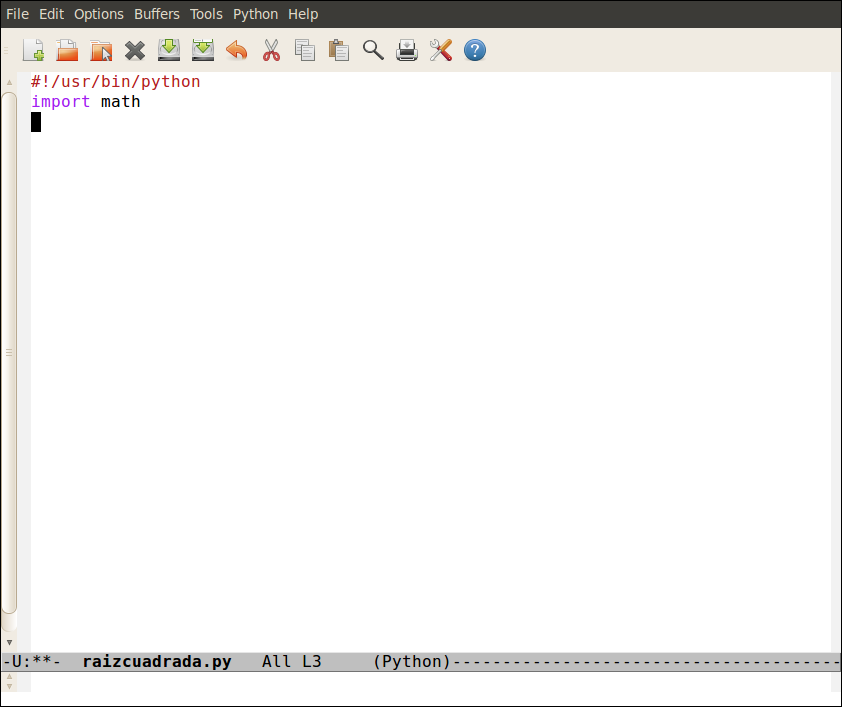The width and height of the screenshot is (842, 707).
Task: Click the #!/usr/bin/python shebang line
Action: click(x=115, y=82)
